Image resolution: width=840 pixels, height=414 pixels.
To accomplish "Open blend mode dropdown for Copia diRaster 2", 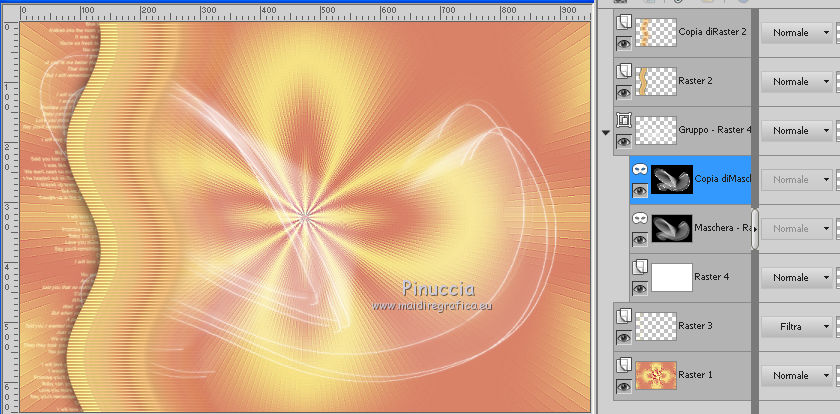I will pos(797,33).
